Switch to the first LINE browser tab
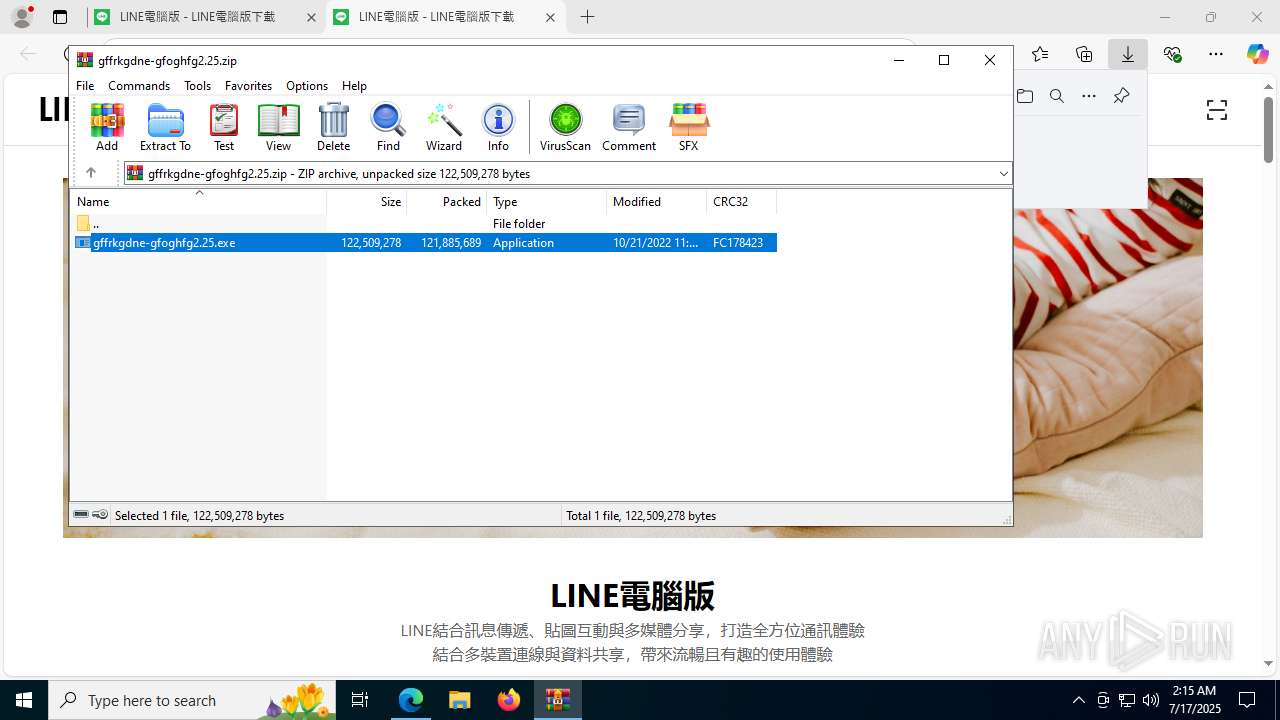The height and width of the screenshot is (720, 1280). click(205, 17)
